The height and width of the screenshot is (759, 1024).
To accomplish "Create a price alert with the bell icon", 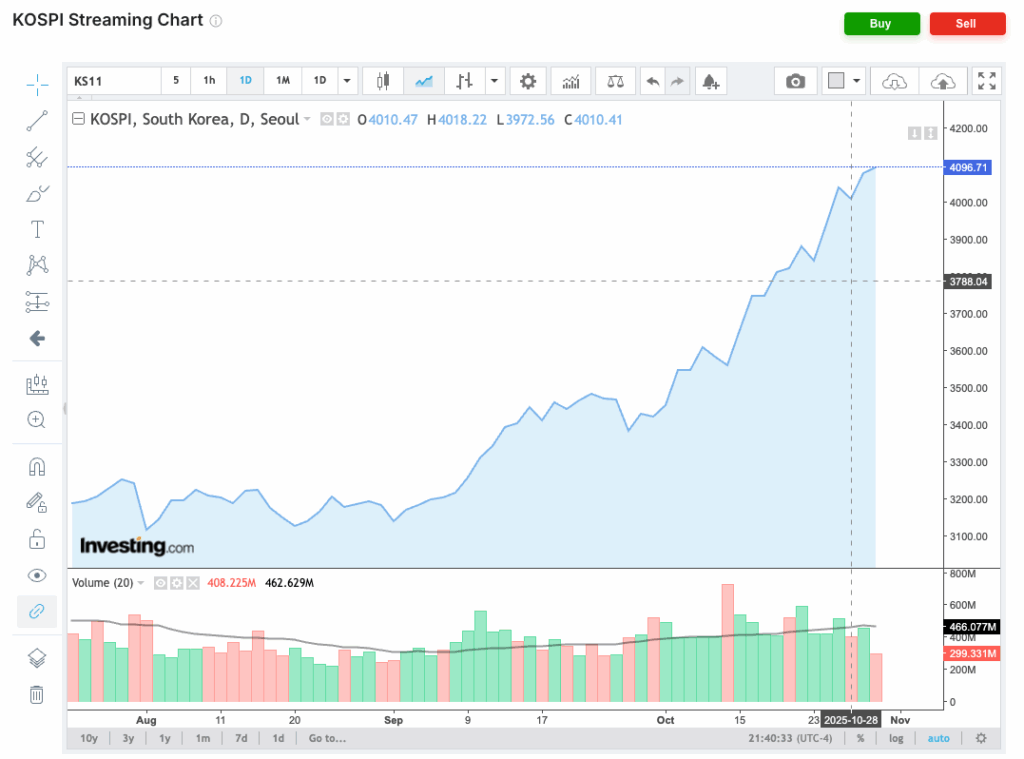I will (x=711, y=81).
